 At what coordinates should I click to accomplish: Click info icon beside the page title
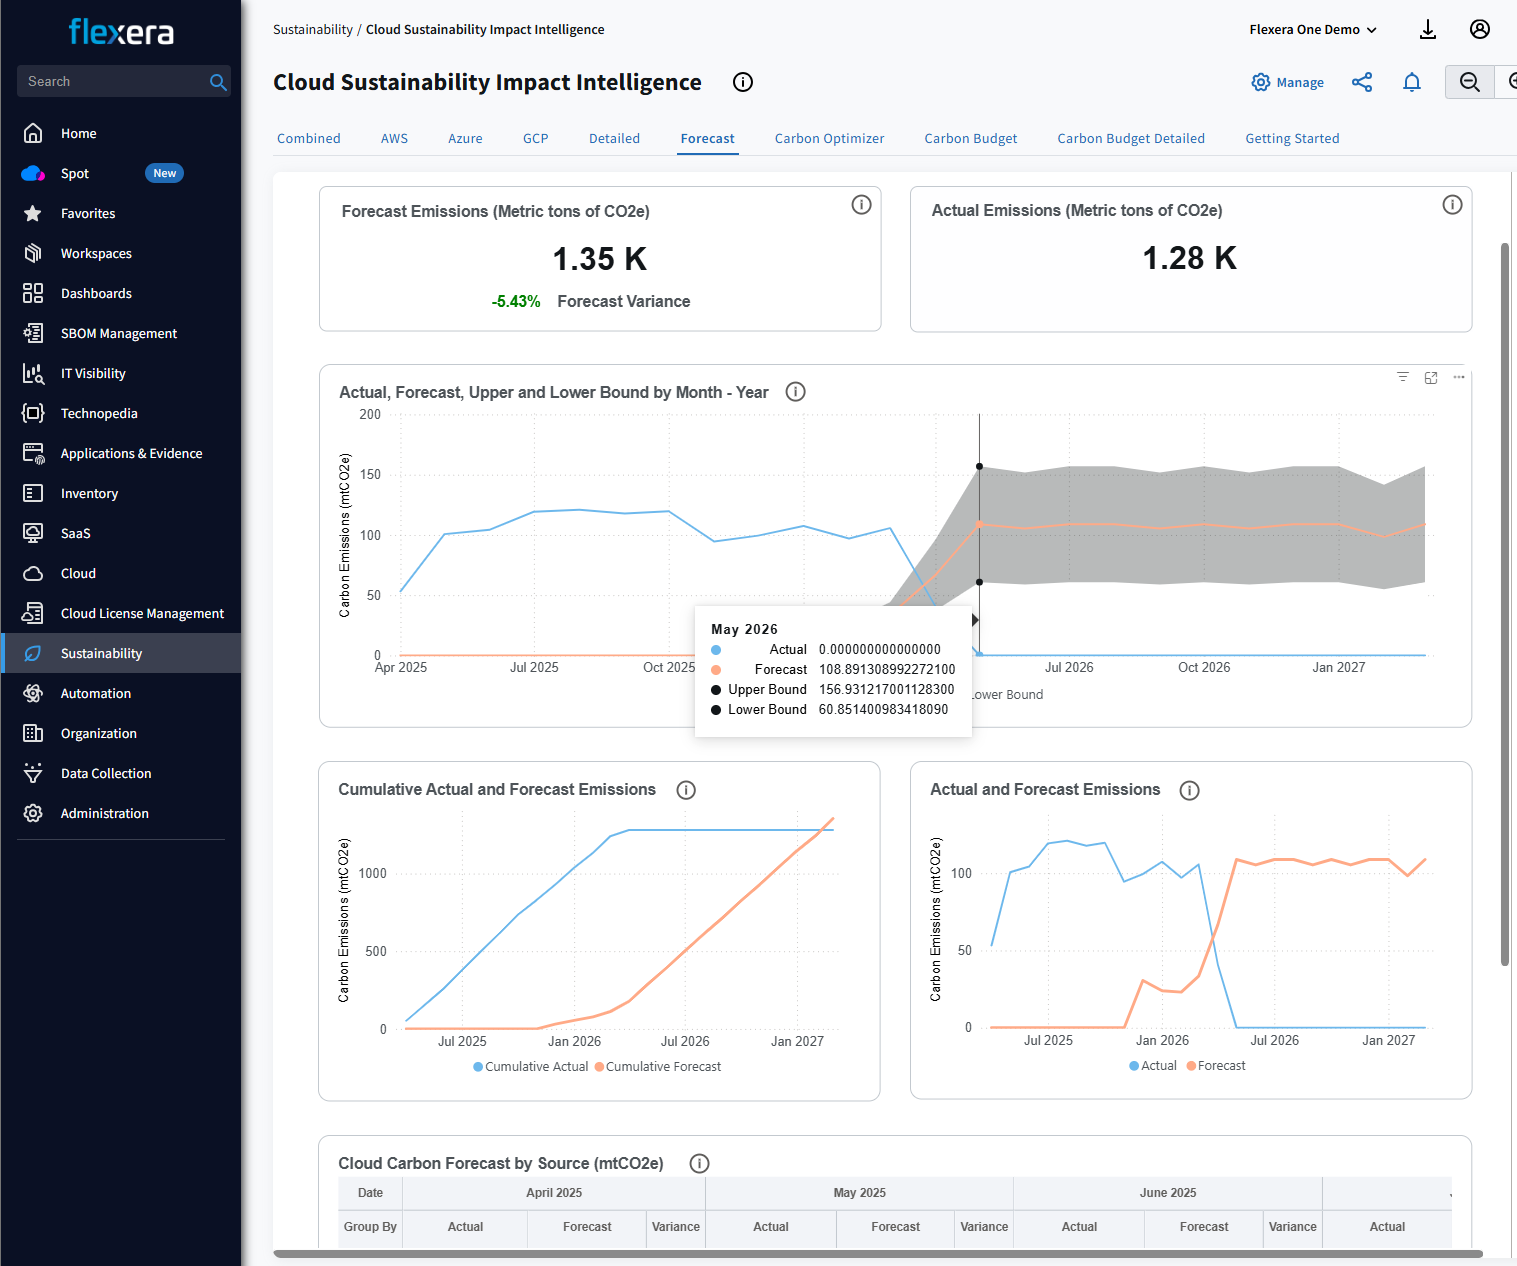click(743, 82)
